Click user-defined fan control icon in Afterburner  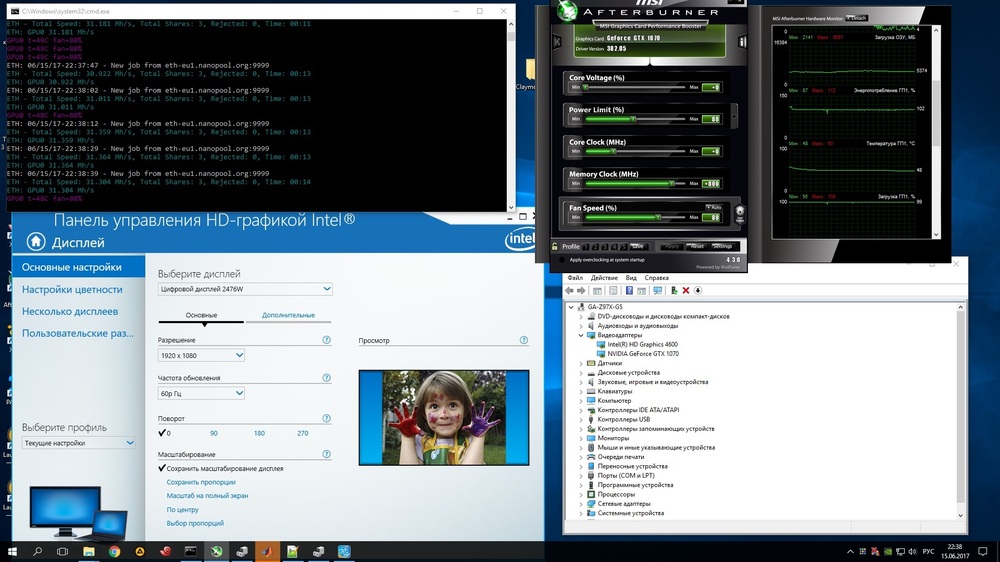pos(740,213)
